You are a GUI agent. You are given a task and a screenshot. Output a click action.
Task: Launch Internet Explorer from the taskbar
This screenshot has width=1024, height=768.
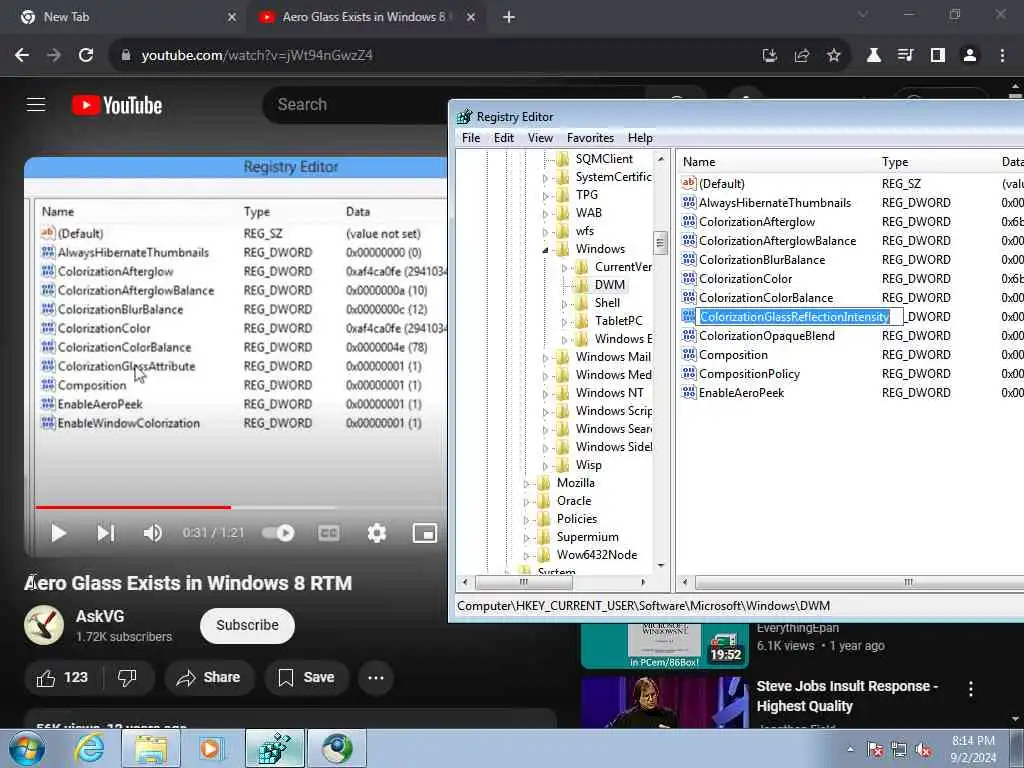click(x=89, y=748)
